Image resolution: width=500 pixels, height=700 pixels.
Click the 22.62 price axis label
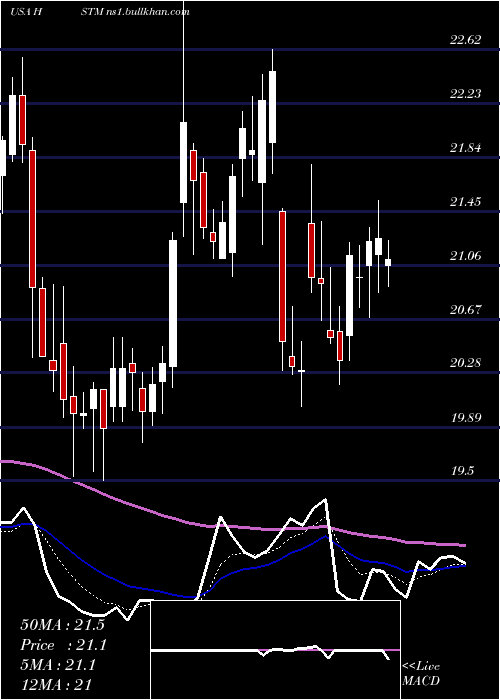coord(466,40)
